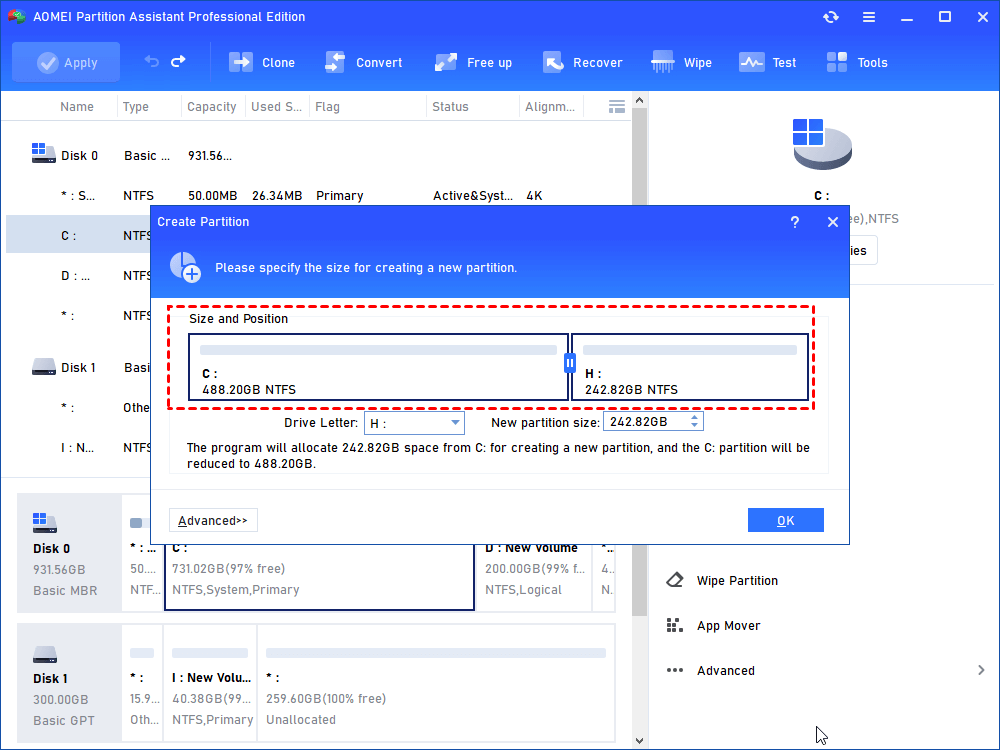
Task: Select D: New Volume in disk map
Action: (x=533, y=578)
